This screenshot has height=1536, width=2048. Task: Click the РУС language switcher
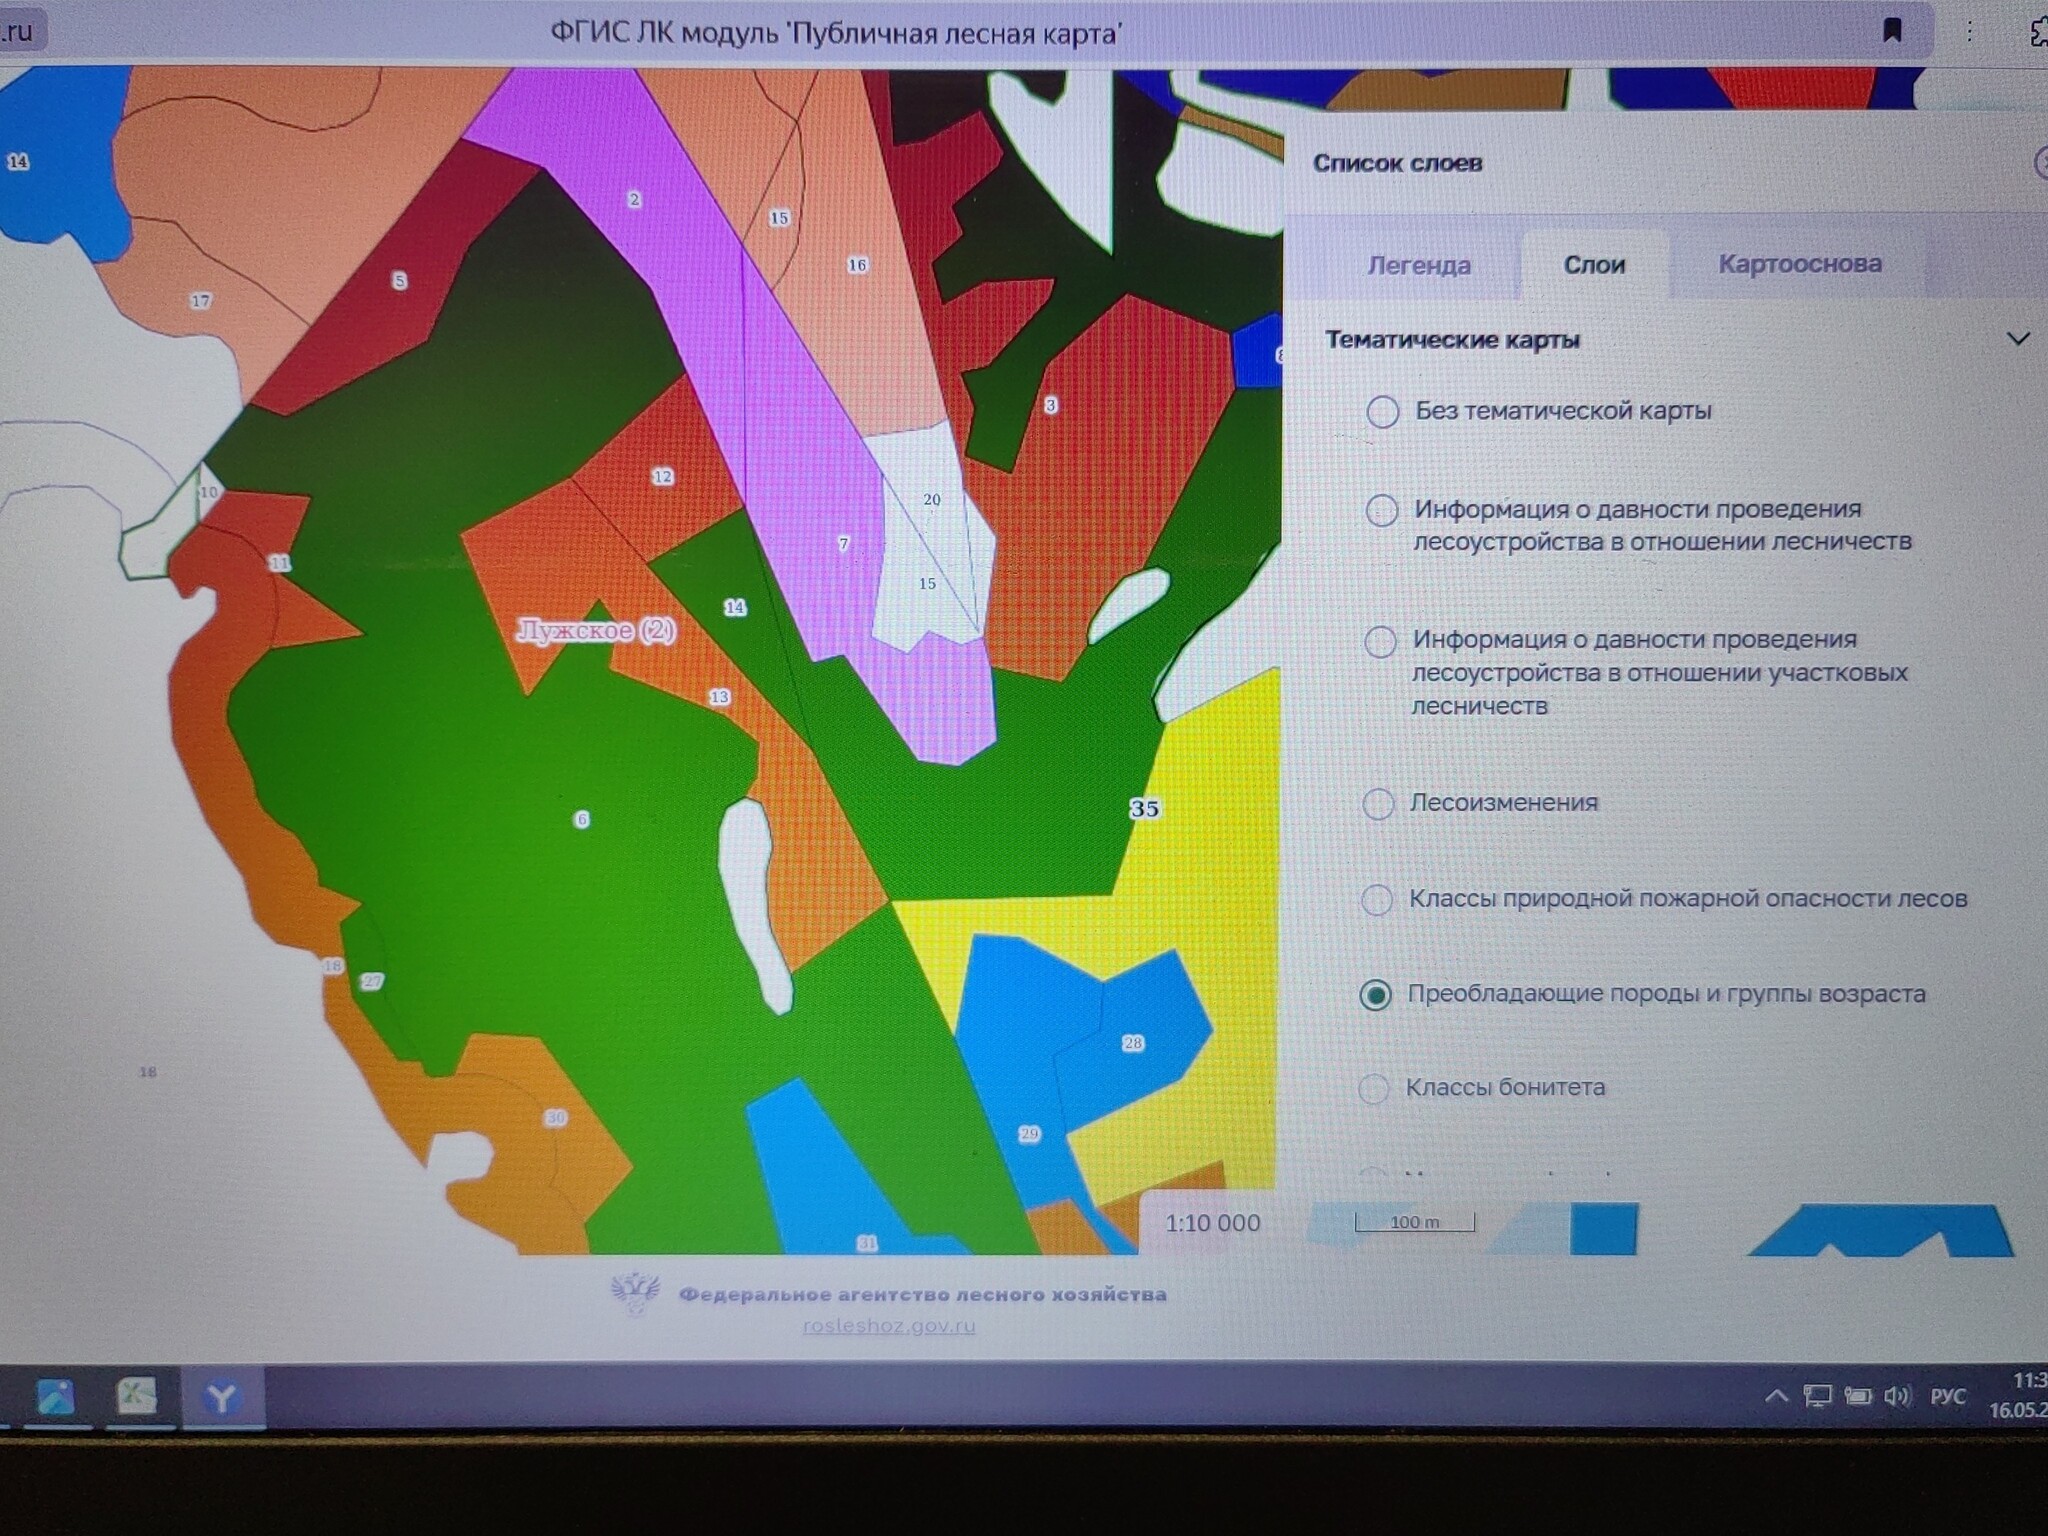click(x=1947, y=1396)
